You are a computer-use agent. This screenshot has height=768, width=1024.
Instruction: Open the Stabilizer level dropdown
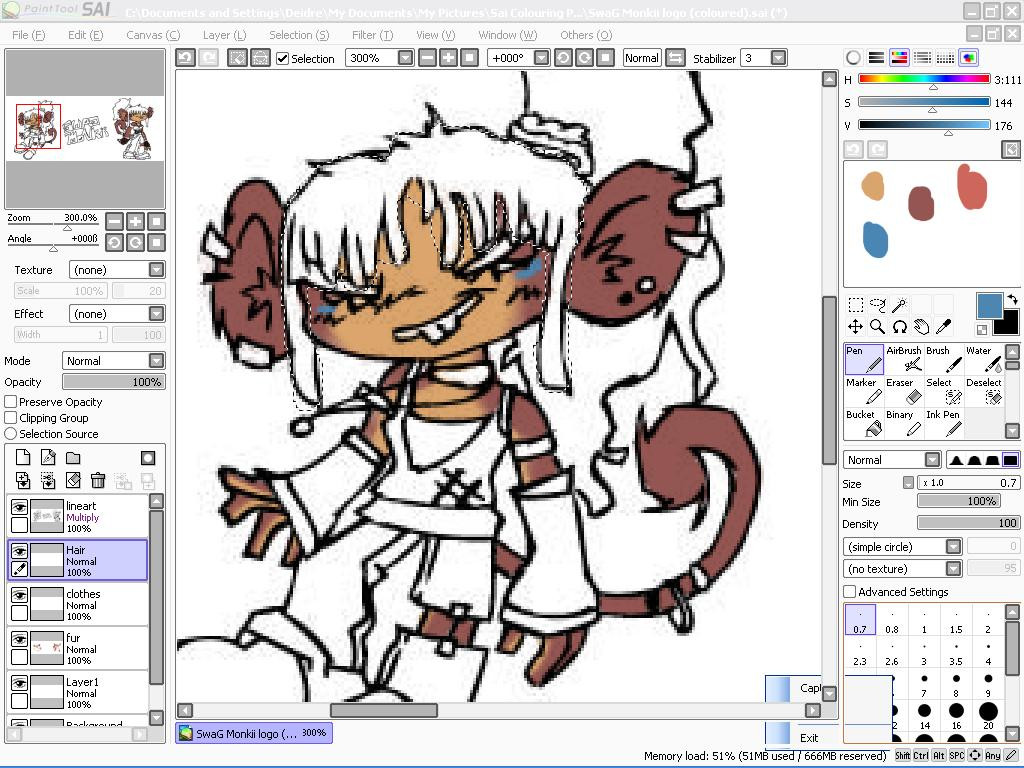(x=778, y=58)
